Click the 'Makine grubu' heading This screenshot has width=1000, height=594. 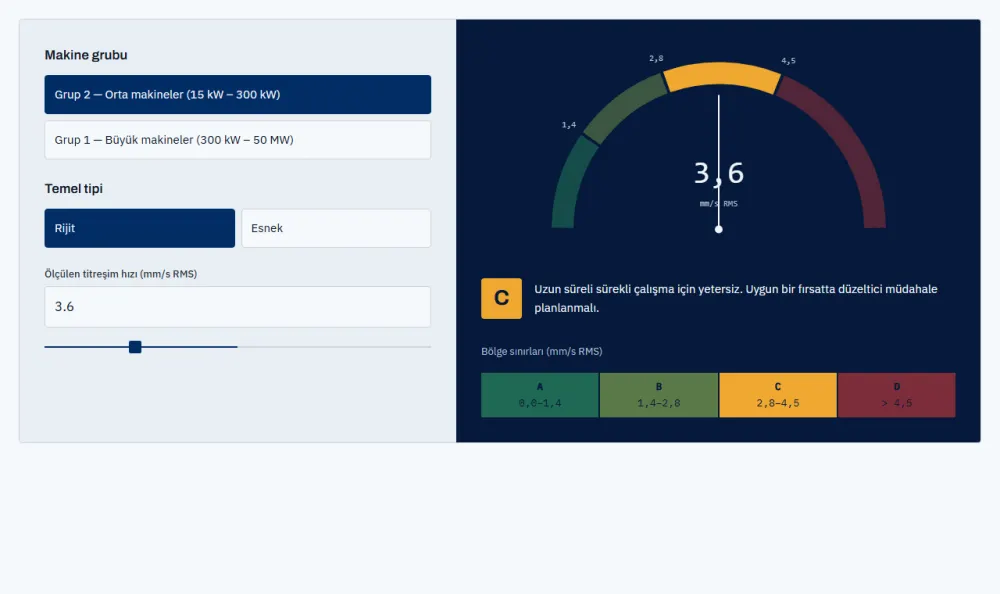coord(86,55)
